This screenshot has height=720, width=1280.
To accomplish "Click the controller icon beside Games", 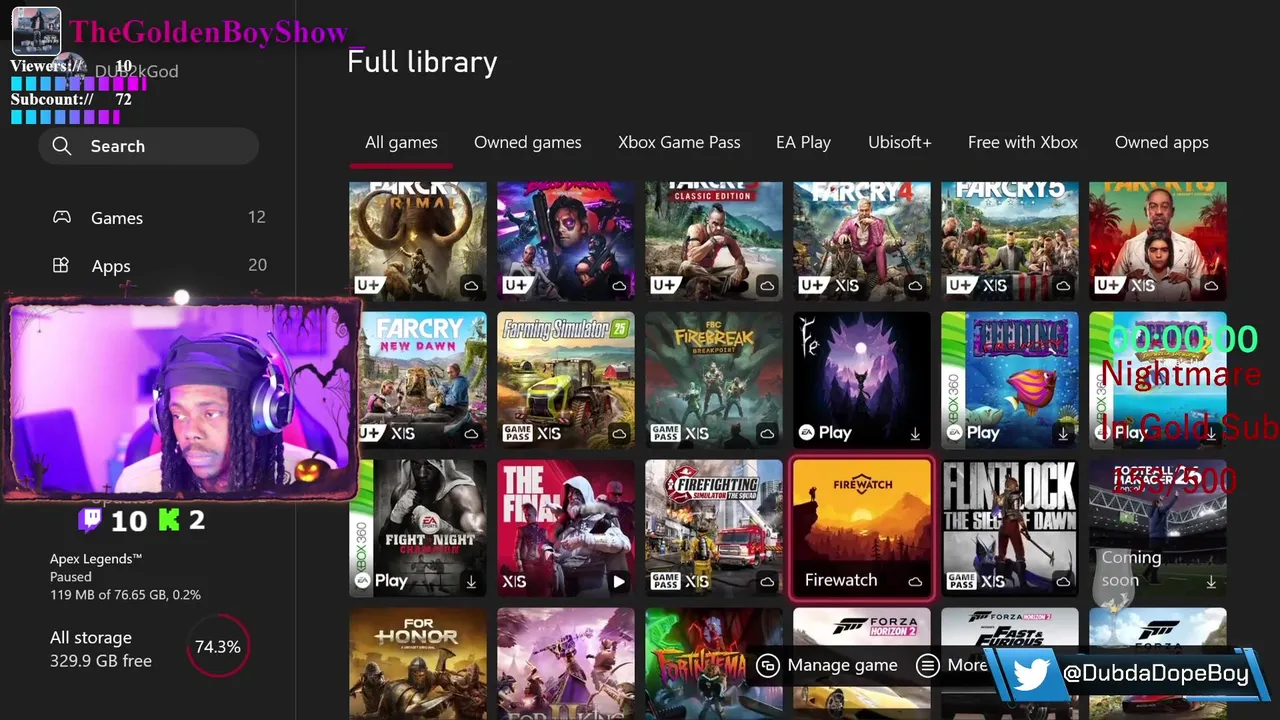I will [x=61, y=217].
